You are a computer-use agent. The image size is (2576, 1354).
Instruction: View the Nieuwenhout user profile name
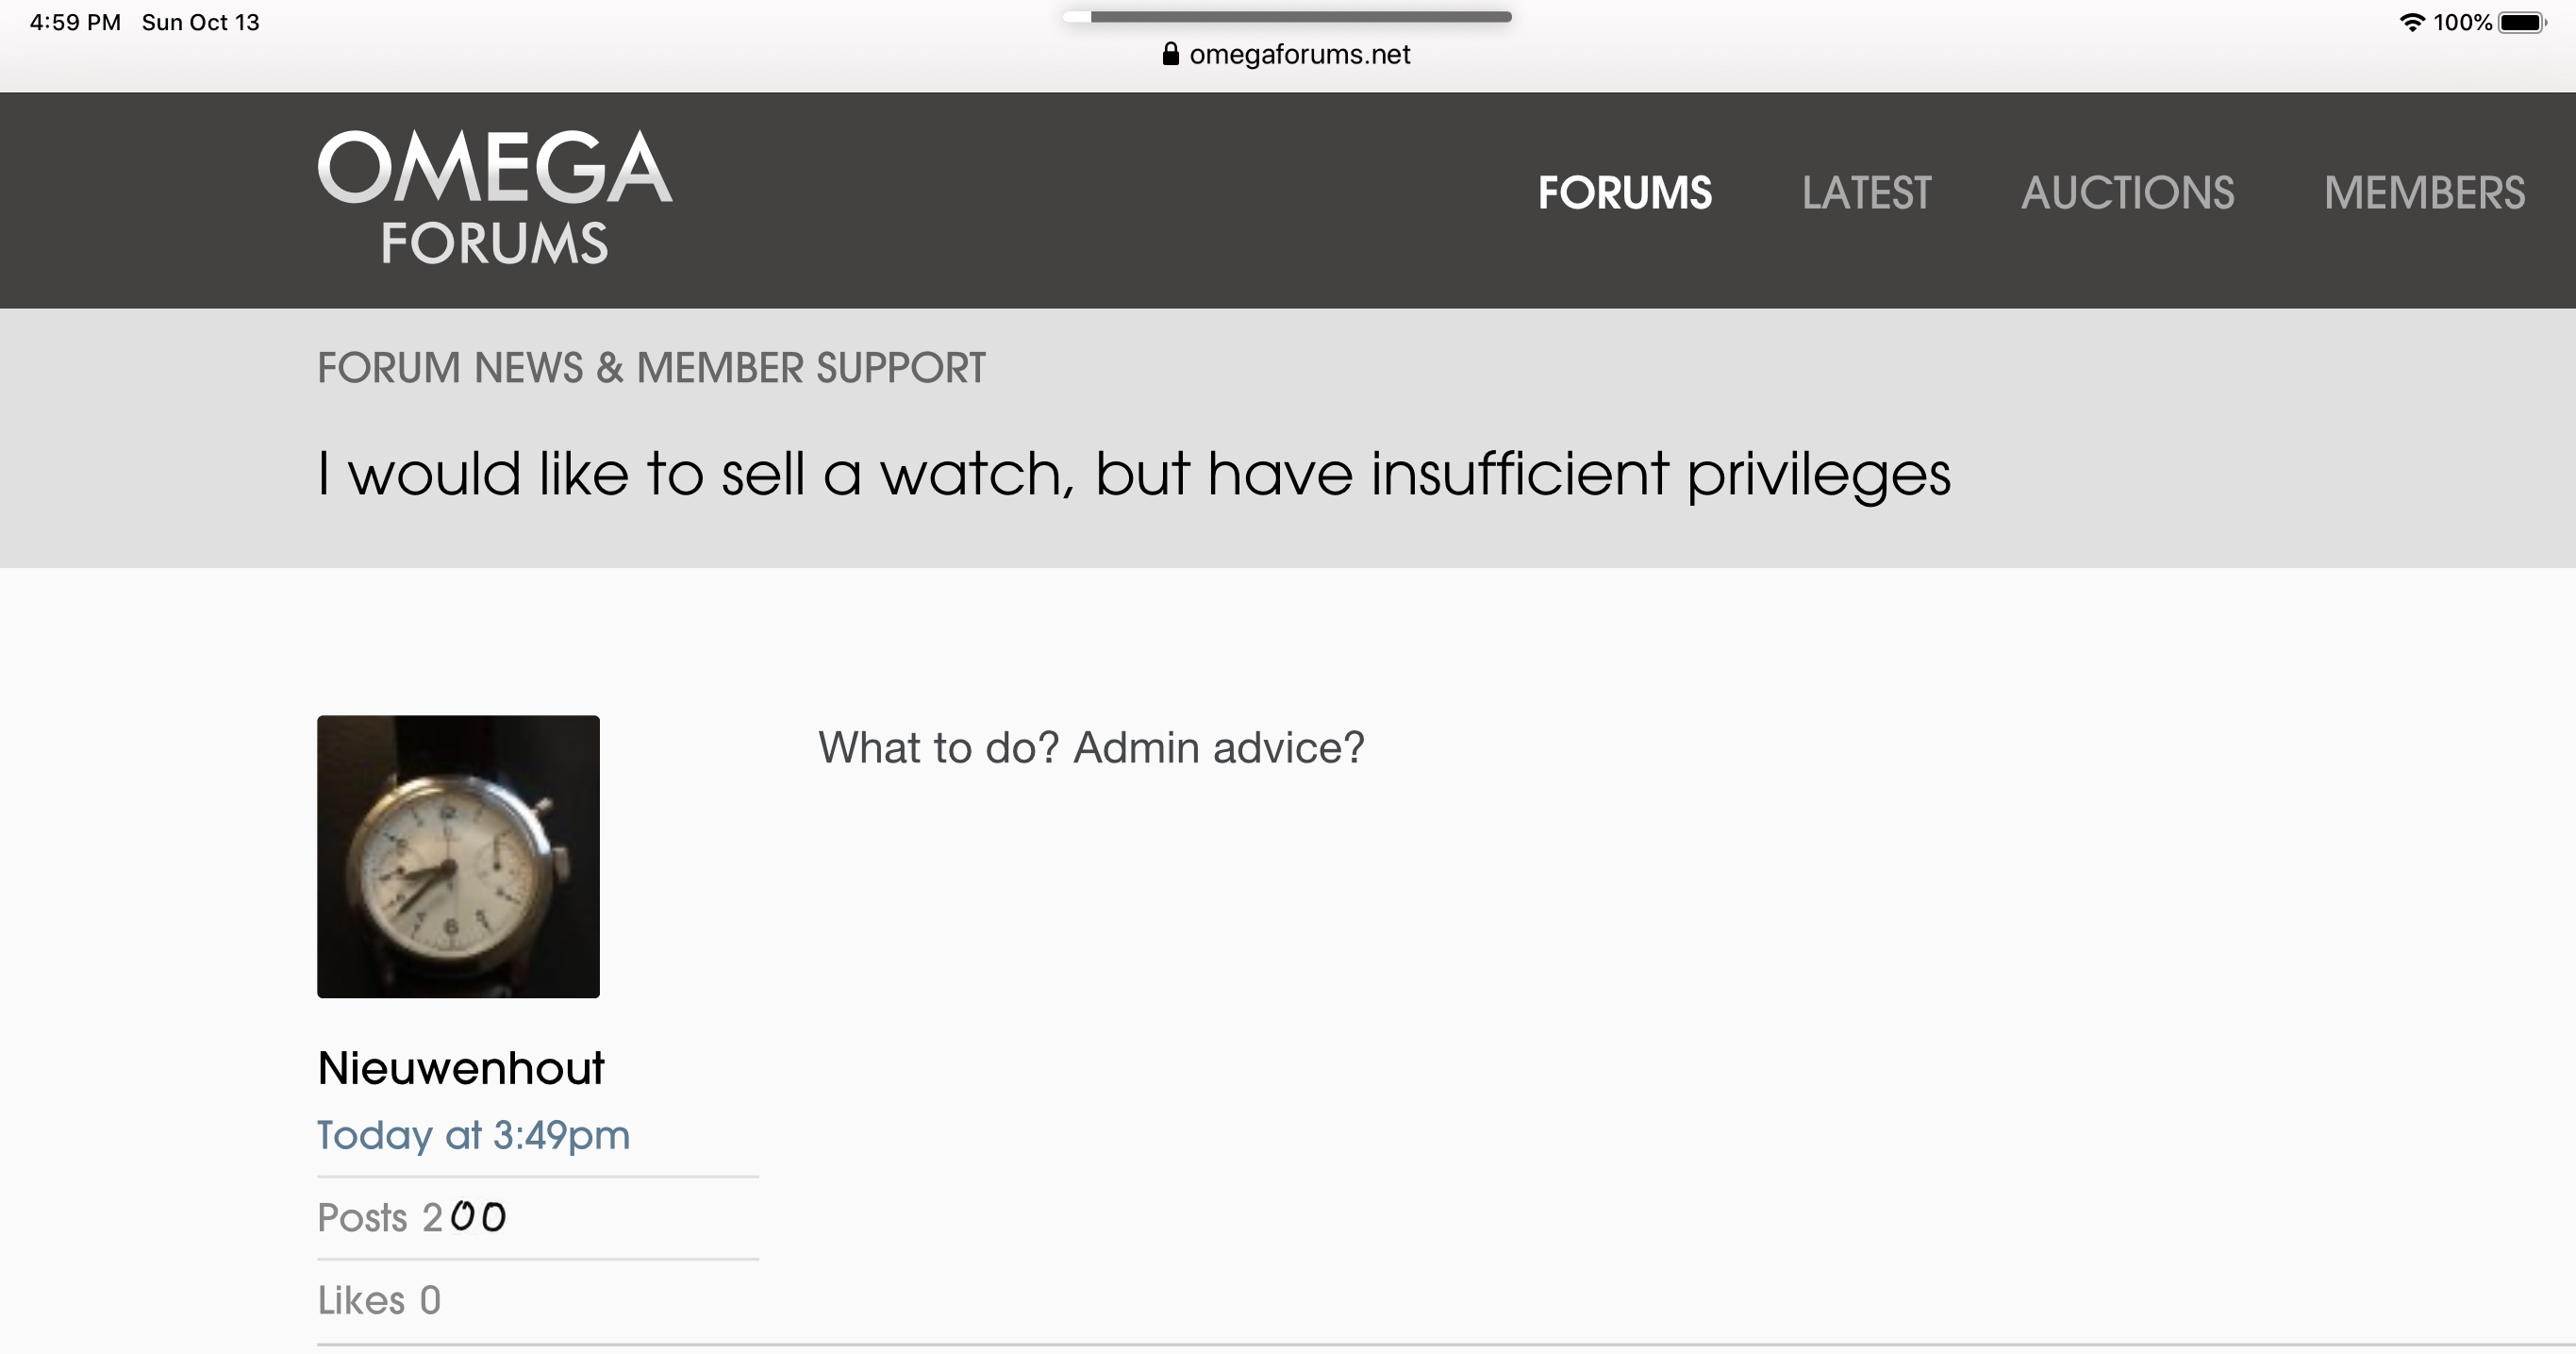tap(461, 1068)
